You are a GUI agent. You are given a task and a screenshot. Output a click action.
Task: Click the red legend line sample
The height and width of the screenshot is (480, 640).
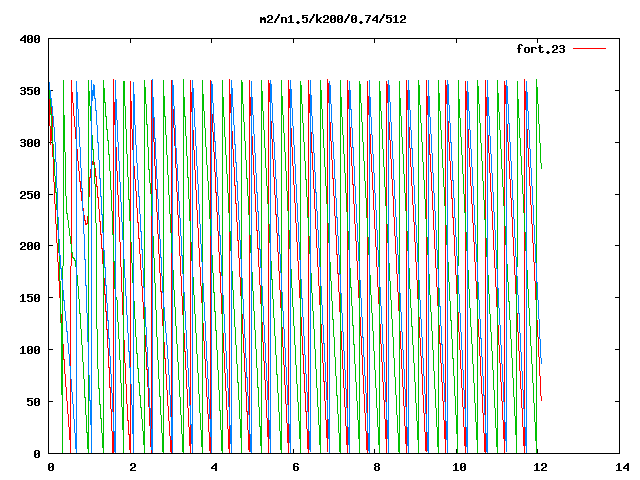589,49
